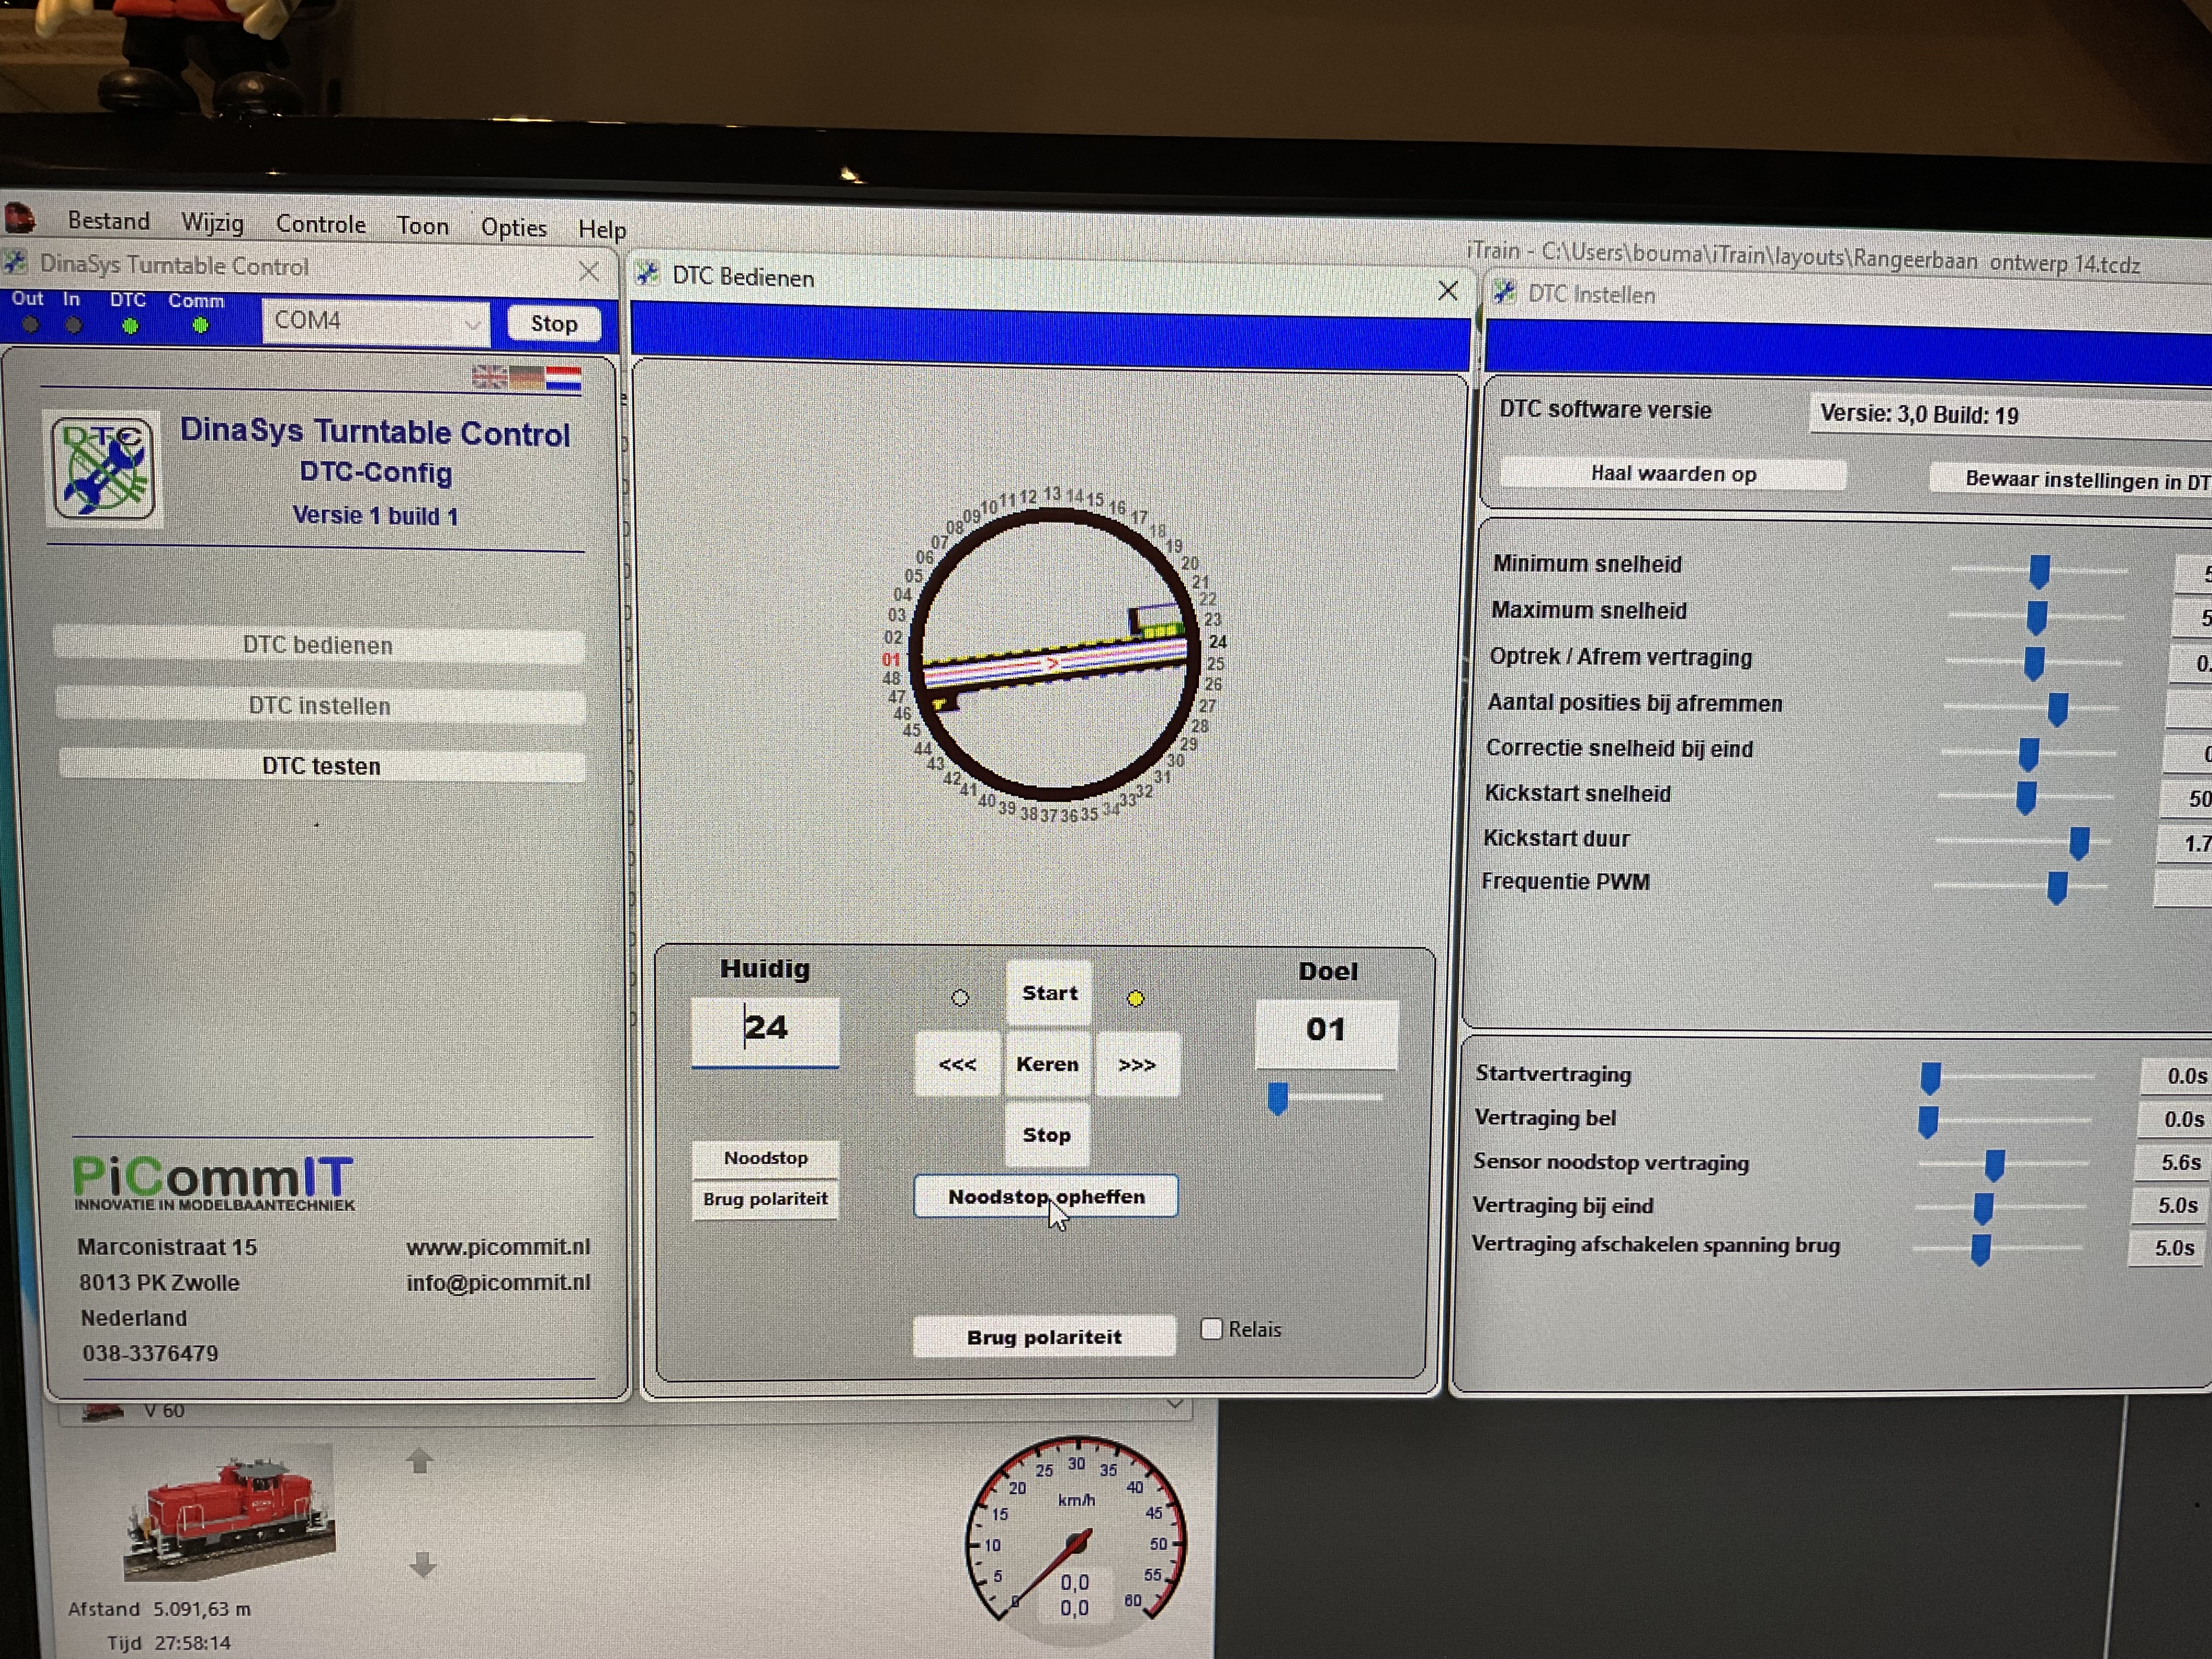Click the Aantal posities bij afremmen slider
2212x1659 pixels.
[x=2031, y=708]
